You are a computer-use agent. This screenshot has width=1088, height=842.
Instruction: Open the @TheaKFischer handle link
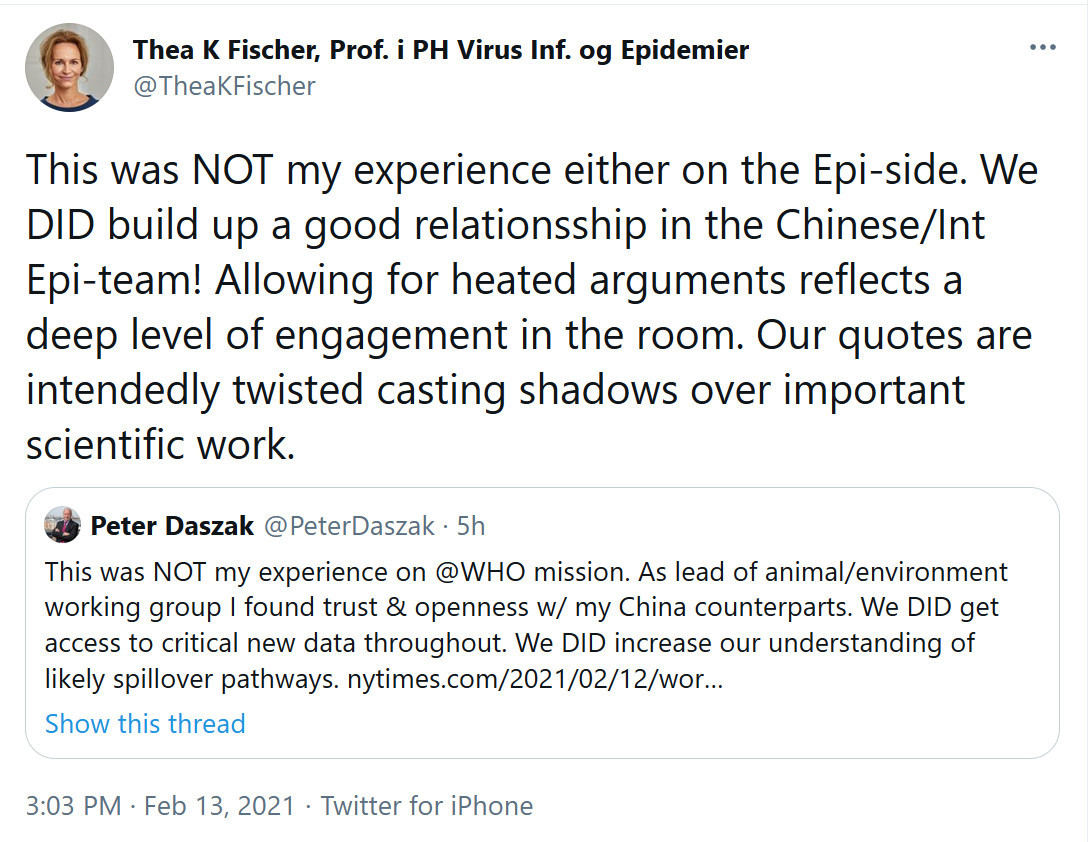(224, 87)
